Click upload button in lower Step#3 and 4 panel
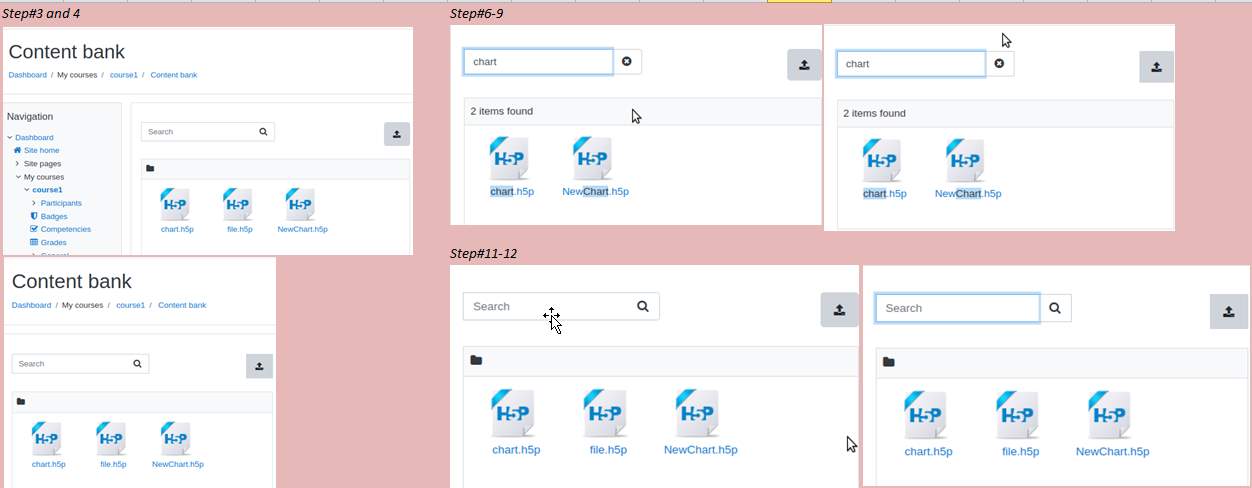Viewport: 1252px width, 488px height. coord(259,366)
